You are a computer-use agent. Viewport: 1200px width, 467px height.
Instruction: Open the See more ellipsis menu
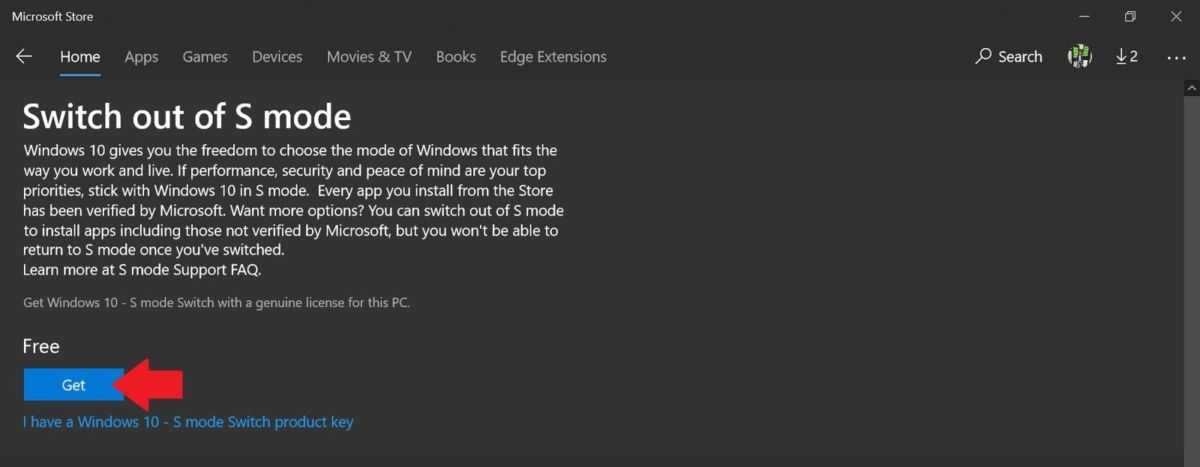[x=1176, y=57]
